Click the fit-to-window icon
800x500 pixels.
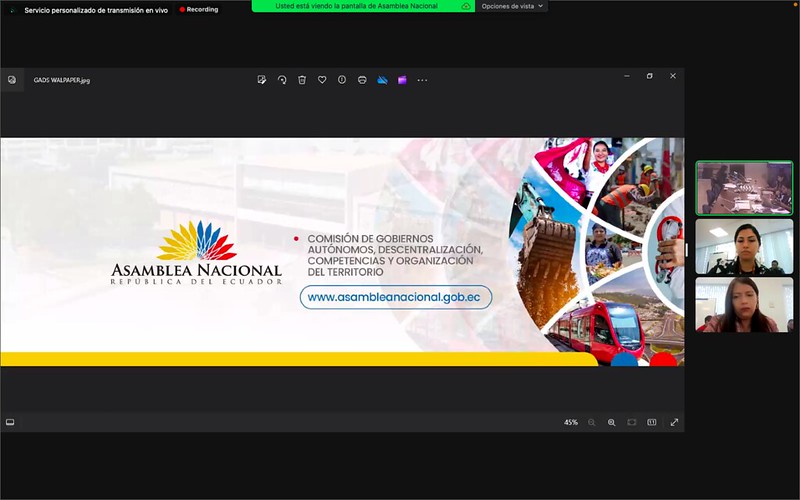[632, 422]
